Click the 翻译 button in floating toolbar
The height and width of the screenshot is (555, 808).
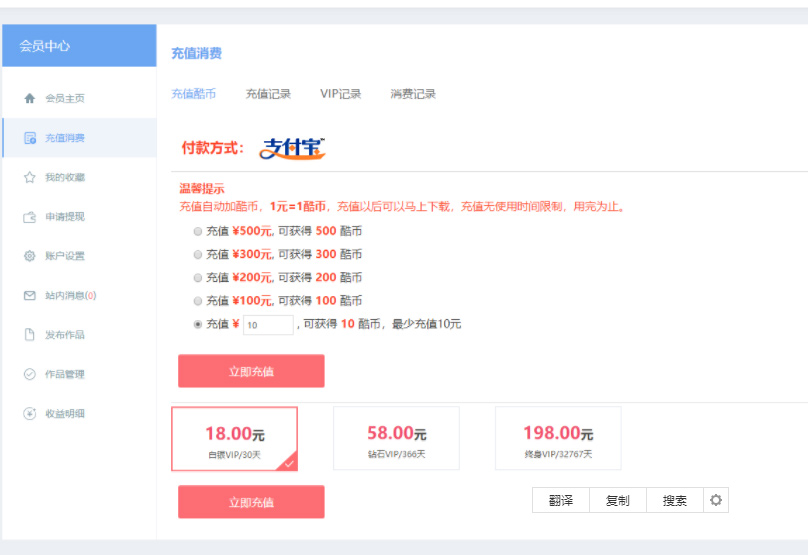point(561,501)
